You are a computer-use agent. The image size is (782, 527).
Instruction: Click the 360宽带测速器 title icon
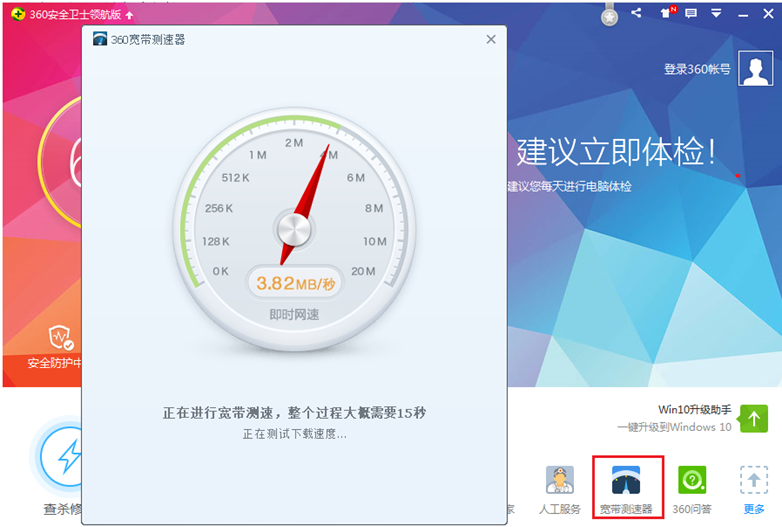pyautogui.click(x=100, y=39)
